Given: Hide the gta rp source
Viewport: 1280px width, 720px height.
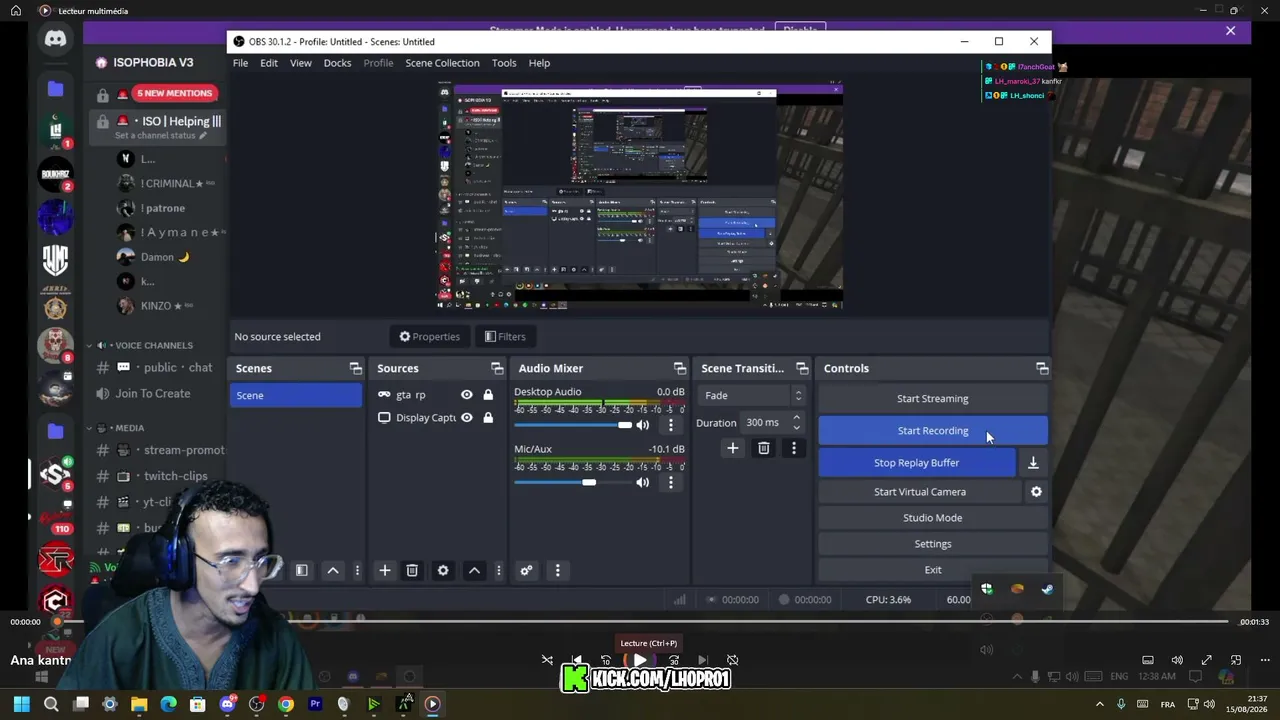Looking at the screenshot, I should (466, 395).
